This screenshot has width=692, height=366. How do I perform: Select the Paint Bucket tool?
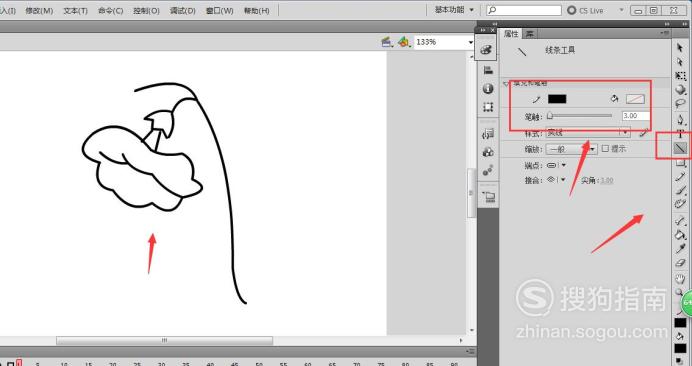pyautogui.click(x=680, y=235)
